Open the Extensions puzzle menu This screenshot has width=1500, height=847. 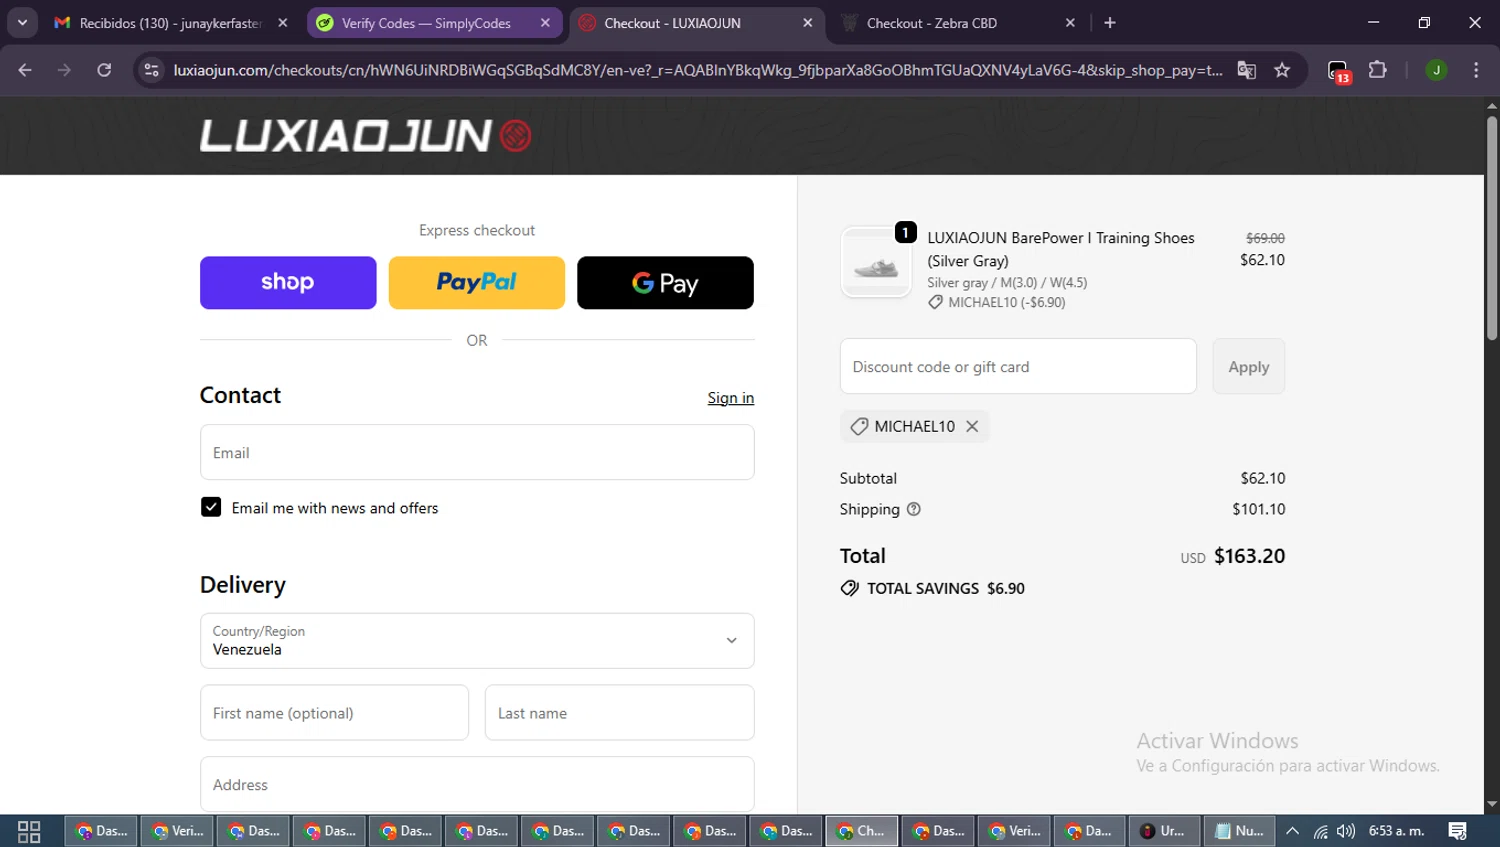pyautogui.click(x=1378, y=70)
